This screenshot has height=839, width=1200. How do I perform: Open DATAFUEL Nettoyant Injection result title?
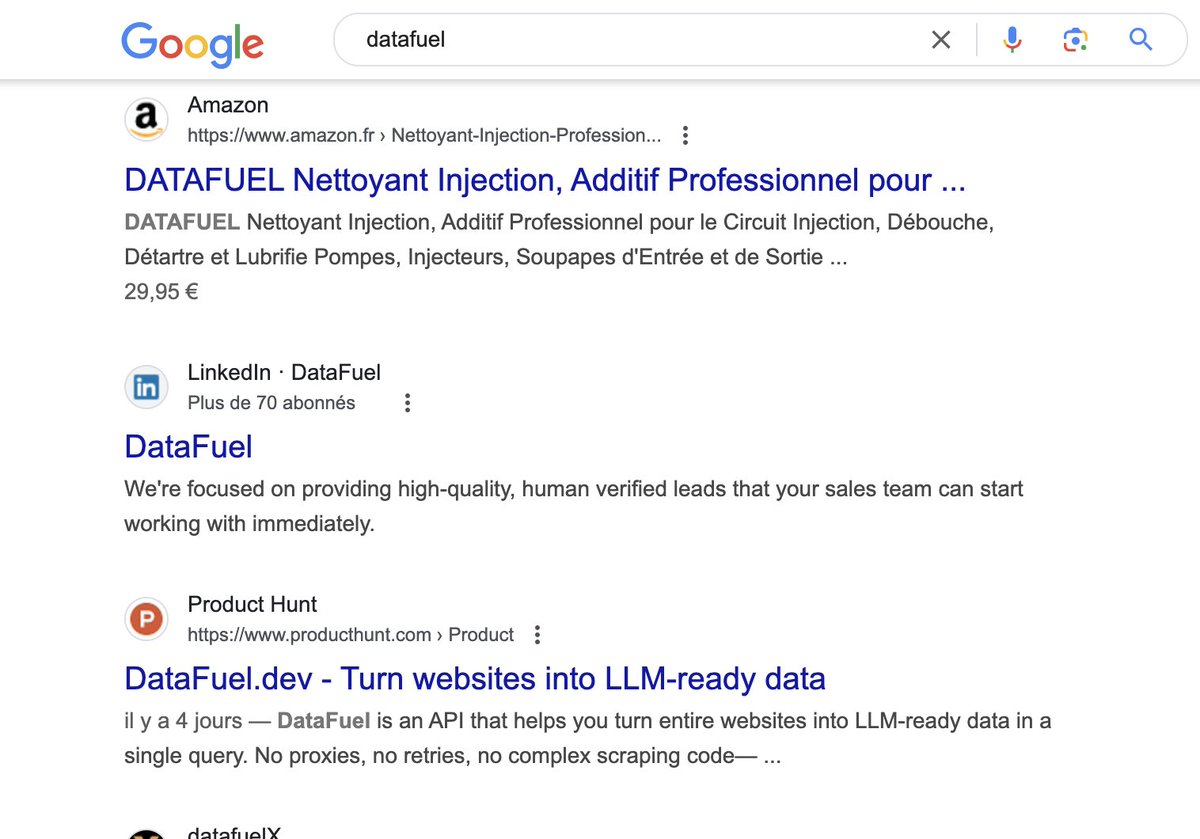click(x=545, y=181)
